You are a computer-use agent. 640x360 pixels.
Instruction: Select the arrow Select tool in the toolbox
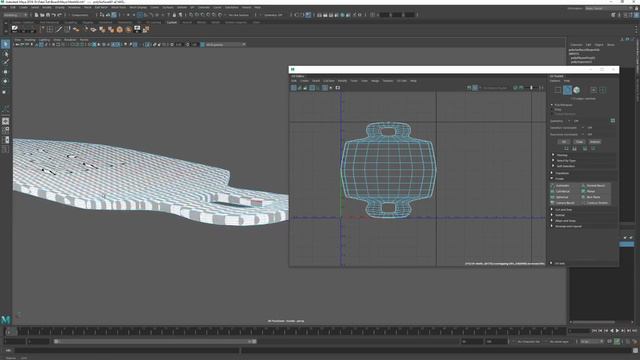point(5,44)
